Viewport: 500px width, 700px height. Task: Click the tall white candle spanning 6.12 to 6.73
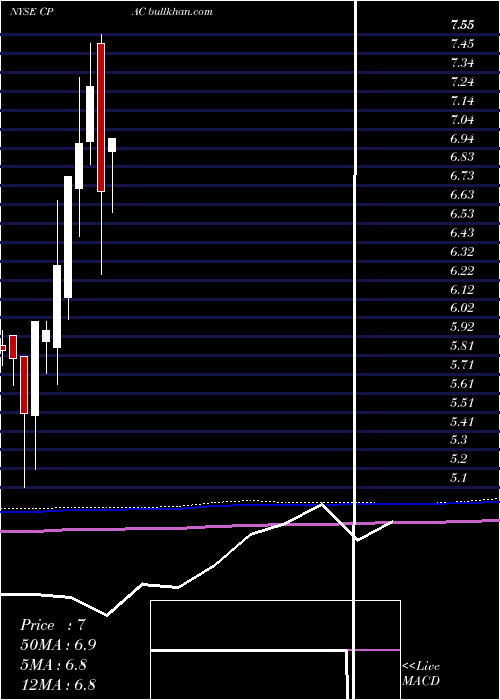tap(68, 237)
